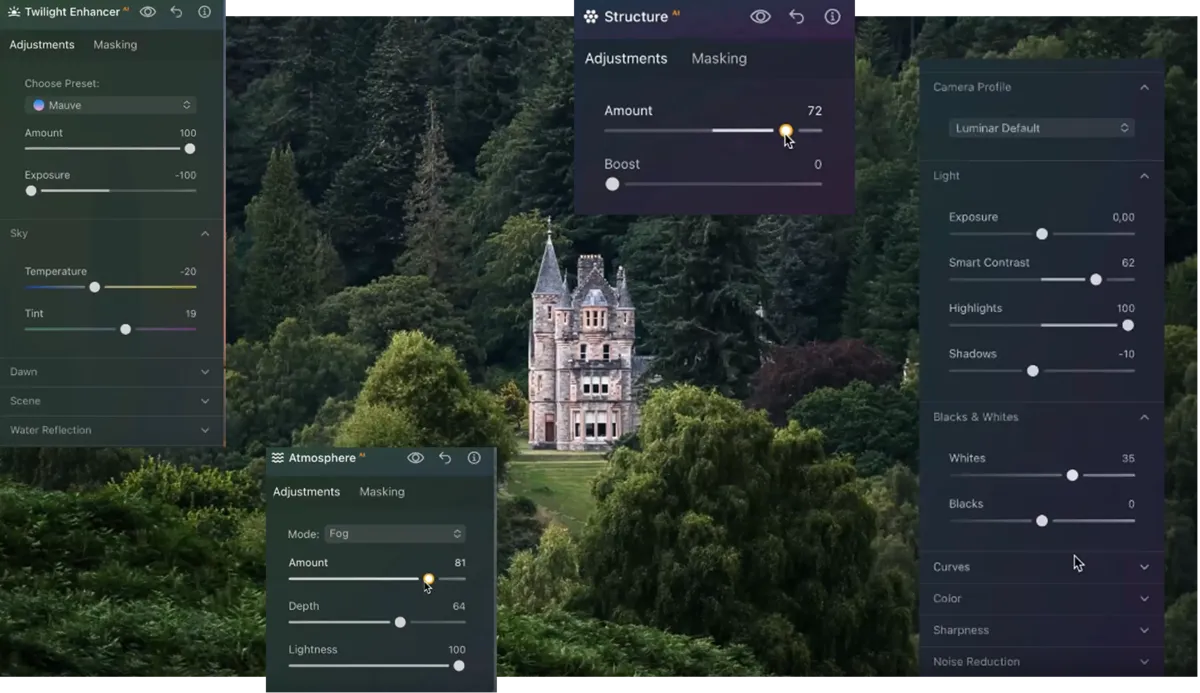Open the Camera Profile dropdown
Viewport: 1200px width, 693px height.
tap(1041, 127)
